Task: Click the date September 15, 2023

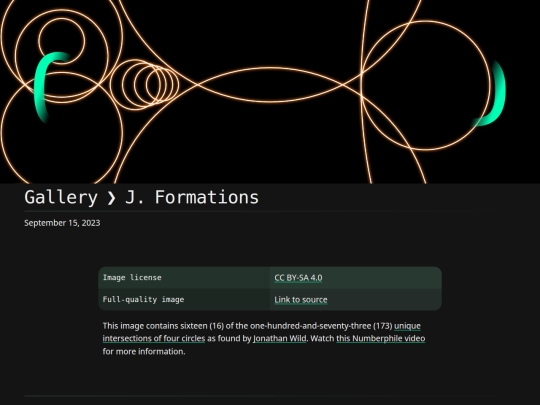Action: 62,223
